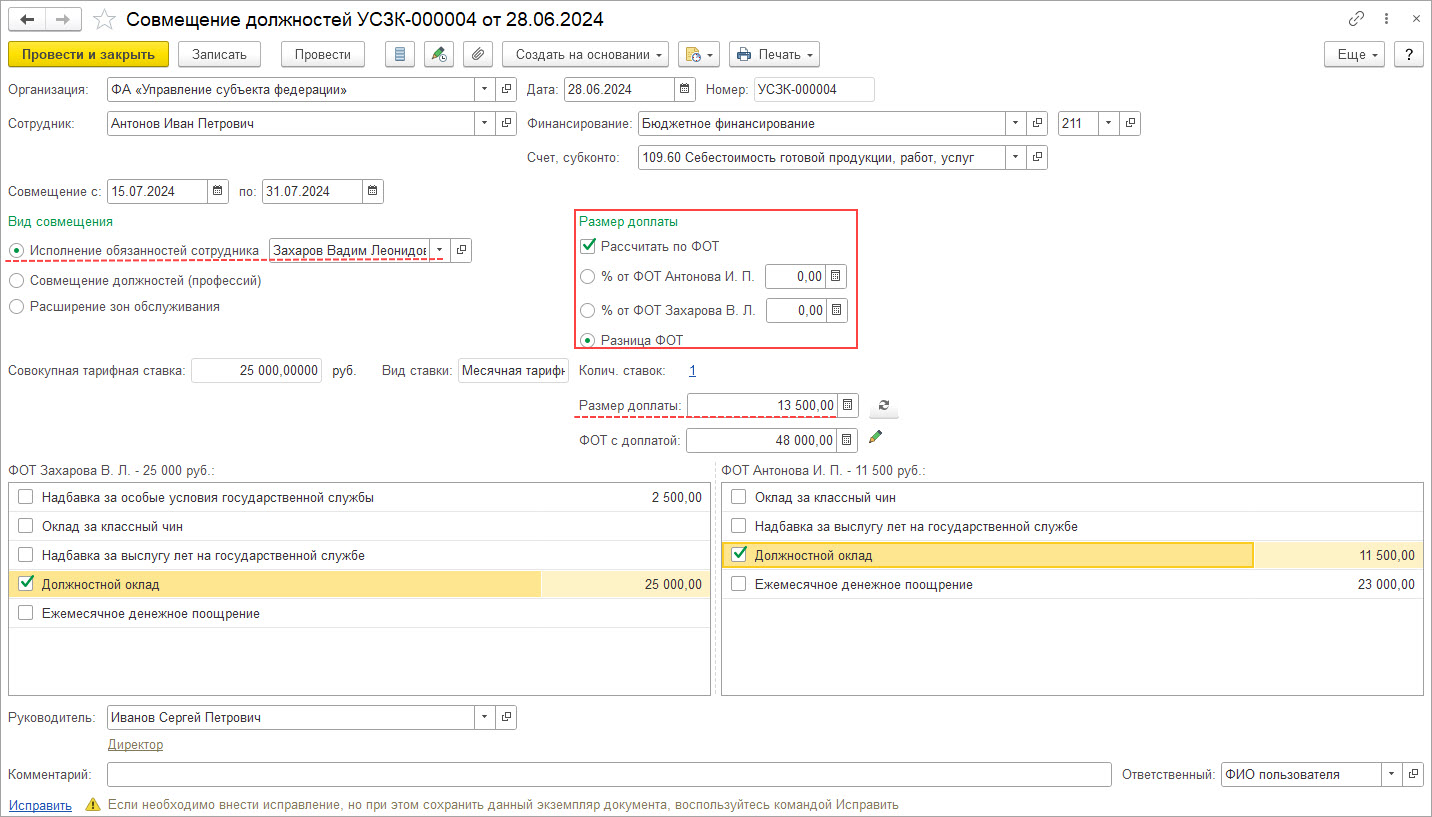Uncheck Должностной оклад in Захарова list
Image resolution: width=1432 pixels, height=817 pixels.
(26, 583)
